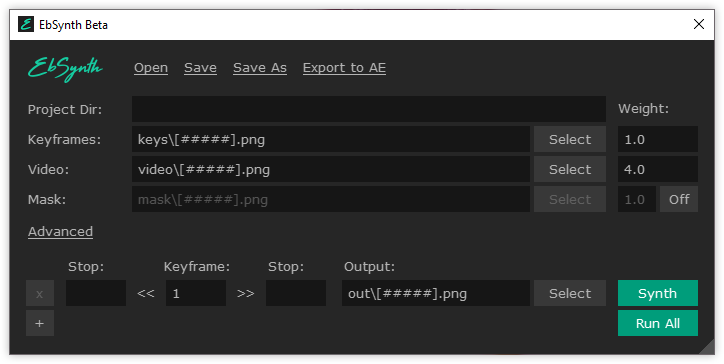Add new keyframe row with plus button
This screenshot has height=364, width=724.
coord(40,323)
